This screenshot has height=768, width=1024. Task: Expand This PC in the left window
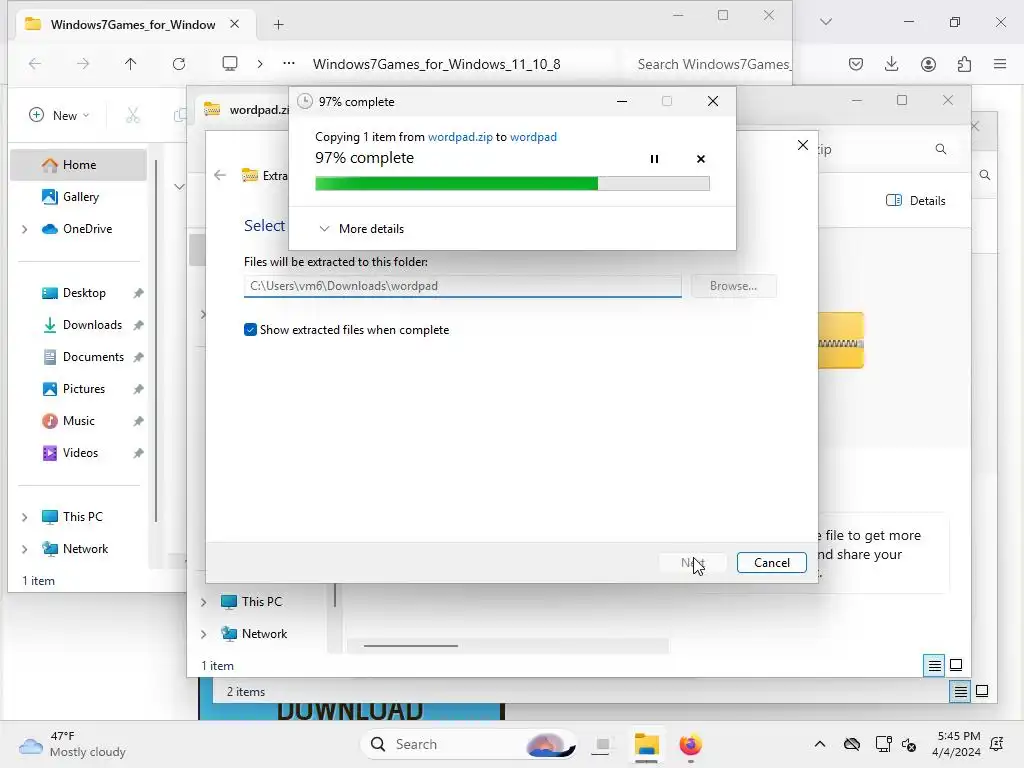25,517
